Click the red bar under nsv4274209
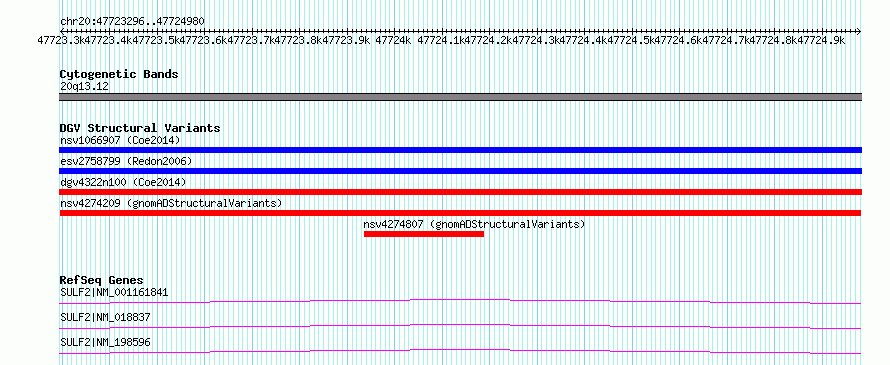The image size is (890, 365). click(x=460, y=213)
